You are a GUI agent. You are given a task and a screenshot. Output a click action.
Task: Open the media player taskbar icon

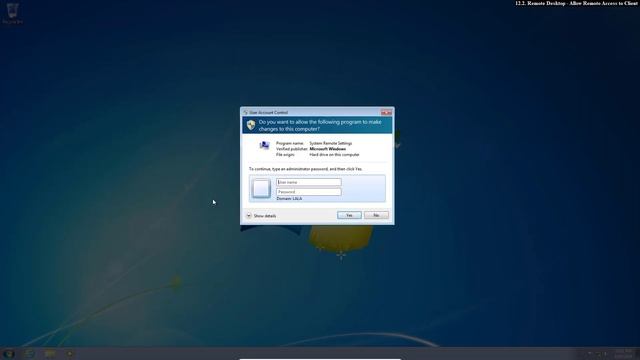click(70, 353)
